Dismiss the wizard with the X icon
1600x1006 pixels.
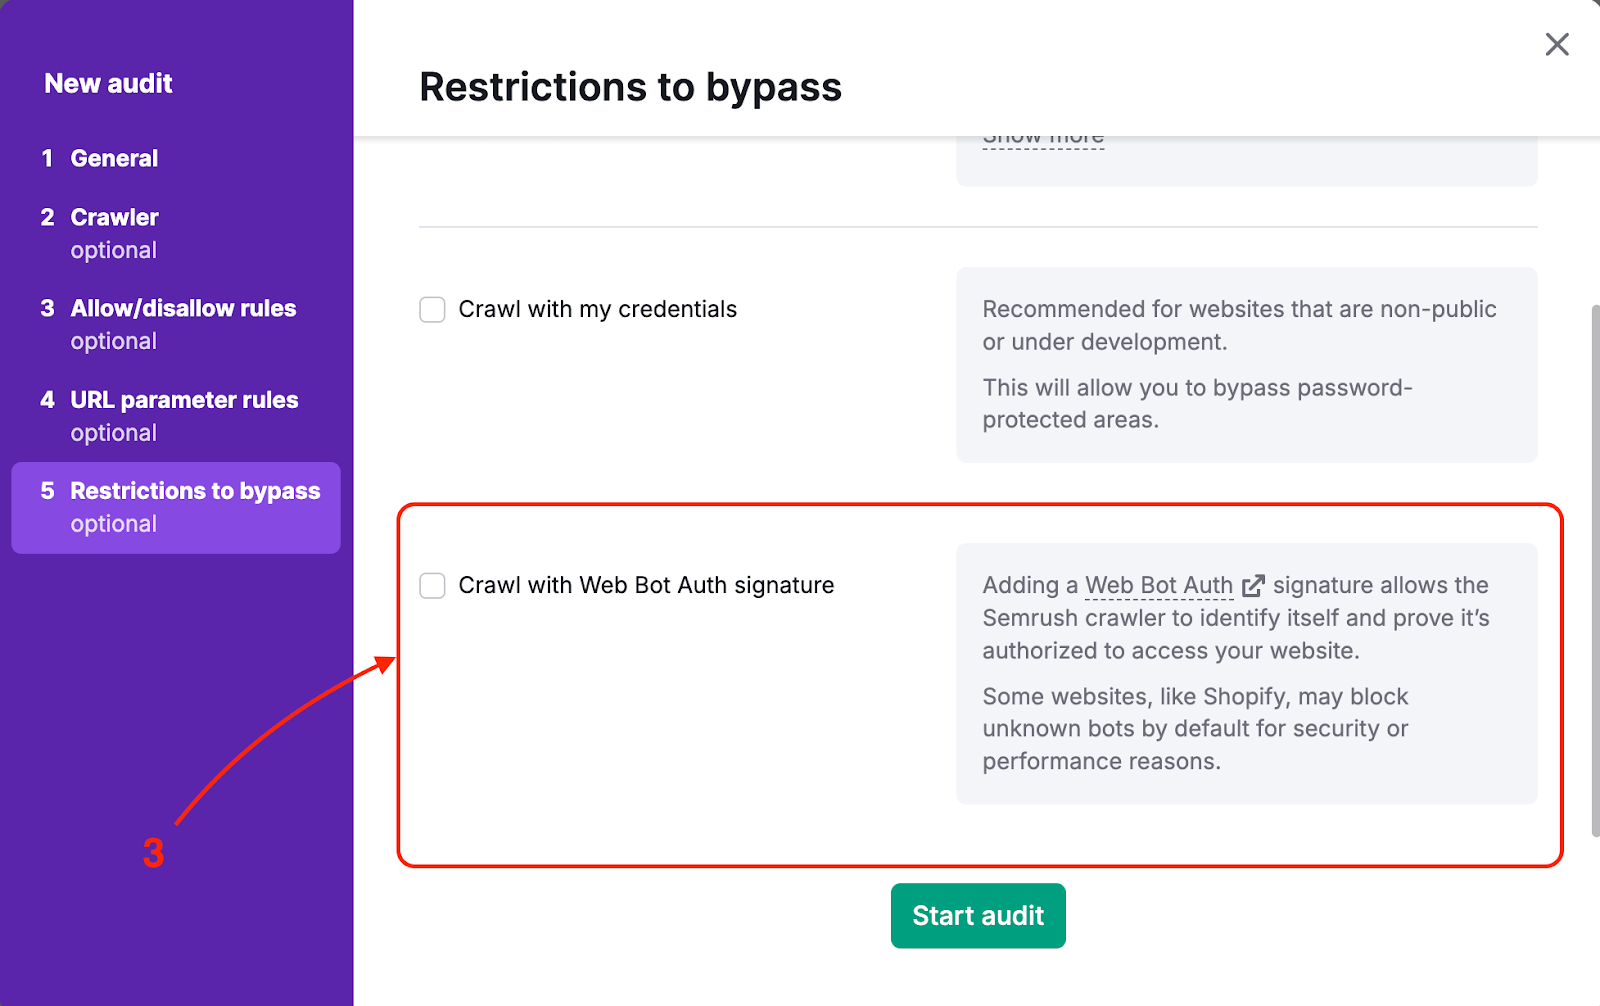pyautogui.click(x=1557, y=44)
